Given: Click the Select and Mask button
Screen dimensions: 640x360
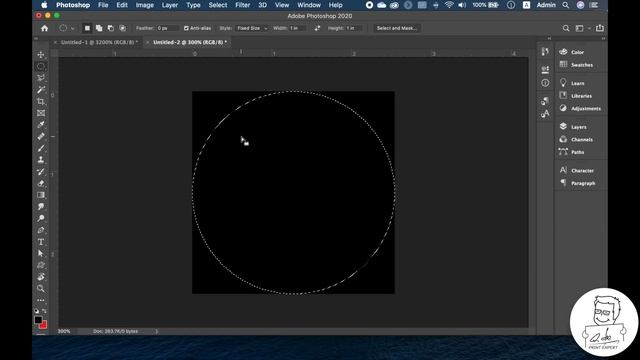Looking at the screenshot, I should tap(396, 28).
